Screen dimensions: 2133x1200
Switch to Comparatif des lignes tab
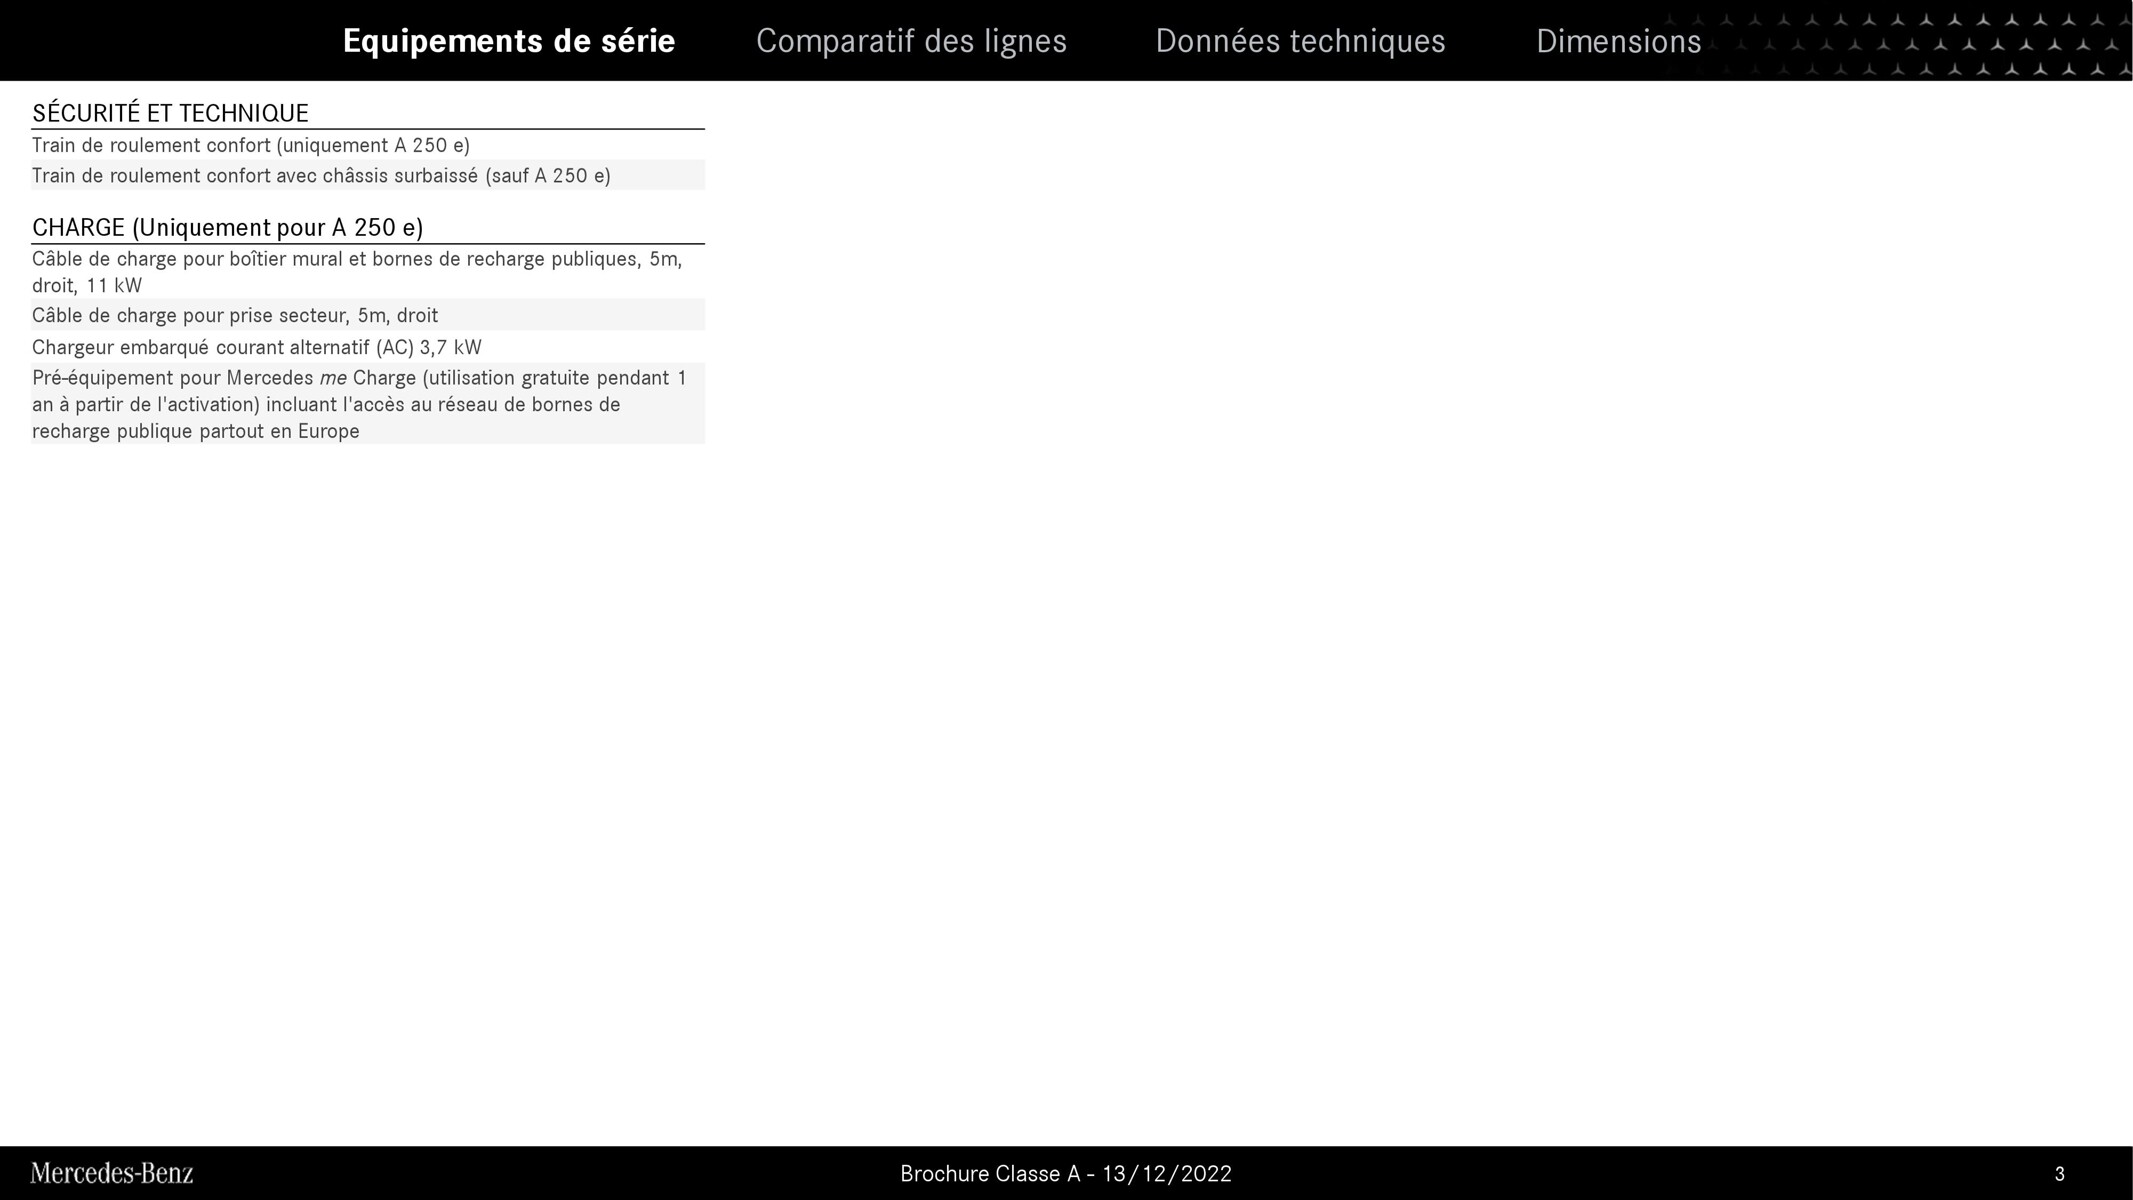(x=911, y=41)
